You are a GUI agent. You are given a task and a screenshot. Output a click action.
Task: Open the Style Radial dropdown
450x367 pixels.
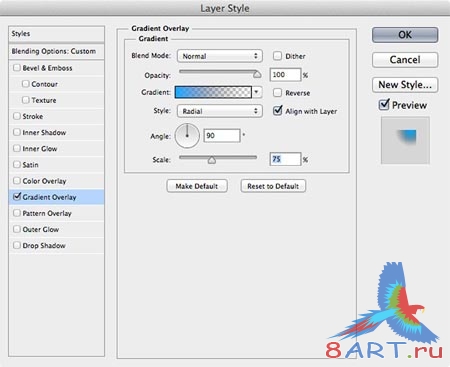(x=220, y=111)
